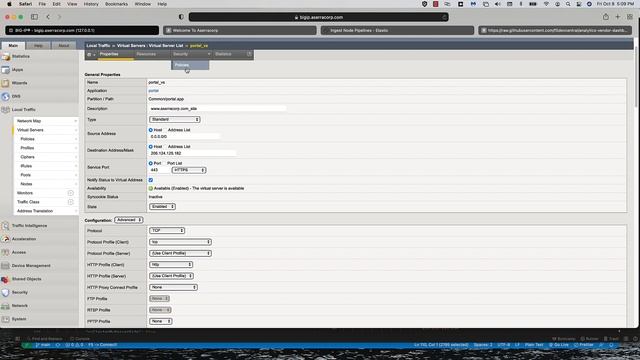The width and height of the screenshot is (640, 360).
Task: Select Host radio for Source Address
Action: tap(151, 130)
